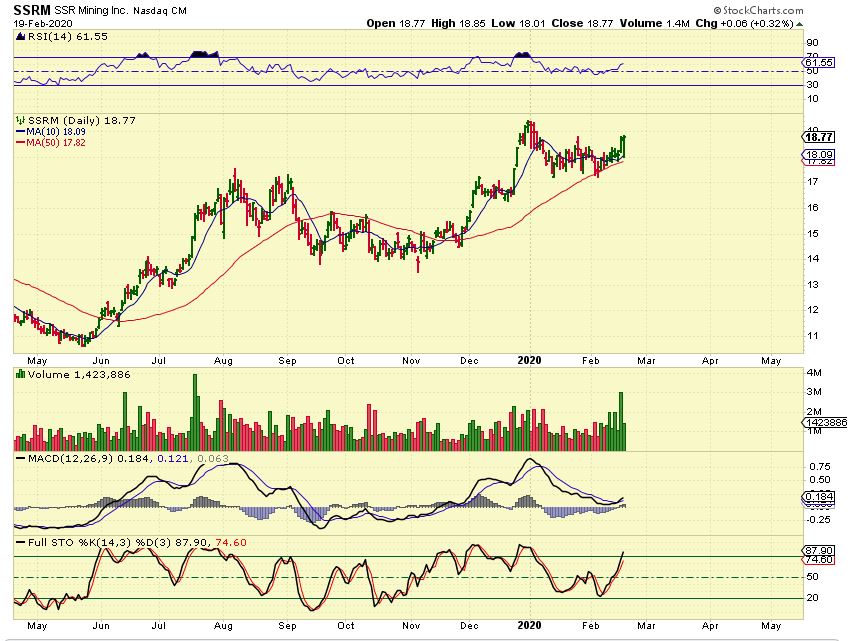
Task: Click the 20 level on stochastic axis
Action: (x=813, y=598)
